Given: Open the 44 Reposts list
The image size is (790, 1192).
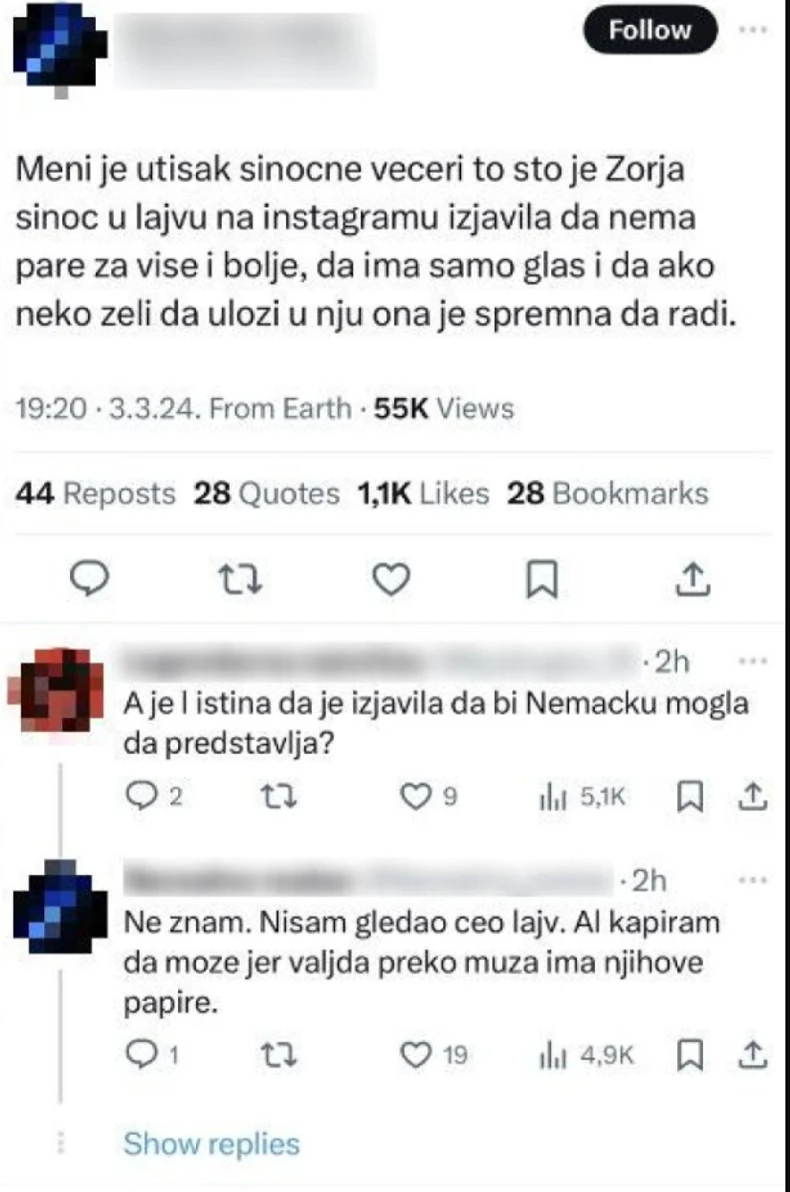Looking at the screenshot, I should (x=96, y=493).
